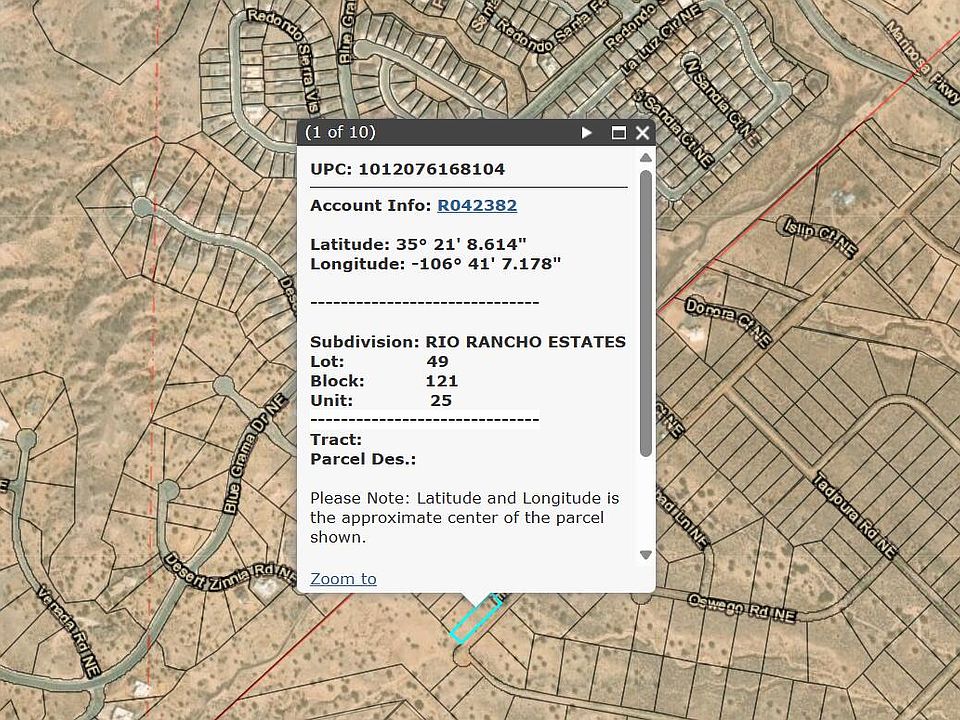Image resolution: width=960 pixels, height=720 pixels.
Task: Click the Tadpura Rd NE street label
Action: pos(855,514)
